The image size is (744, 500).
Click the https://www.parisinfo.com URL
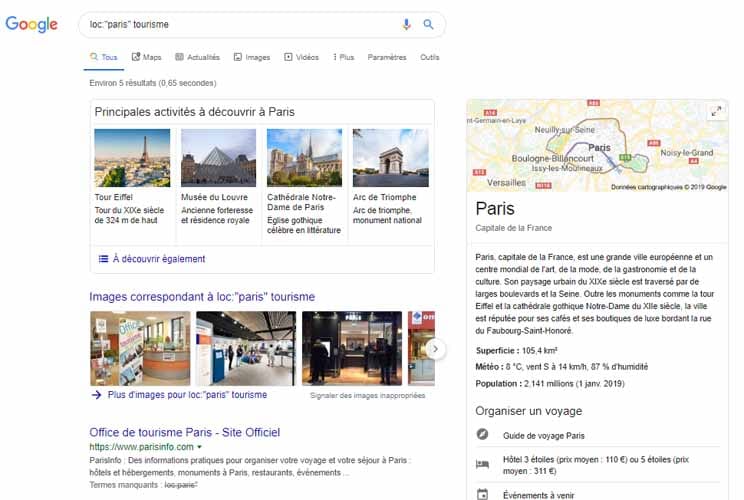(x=141, y=447)
